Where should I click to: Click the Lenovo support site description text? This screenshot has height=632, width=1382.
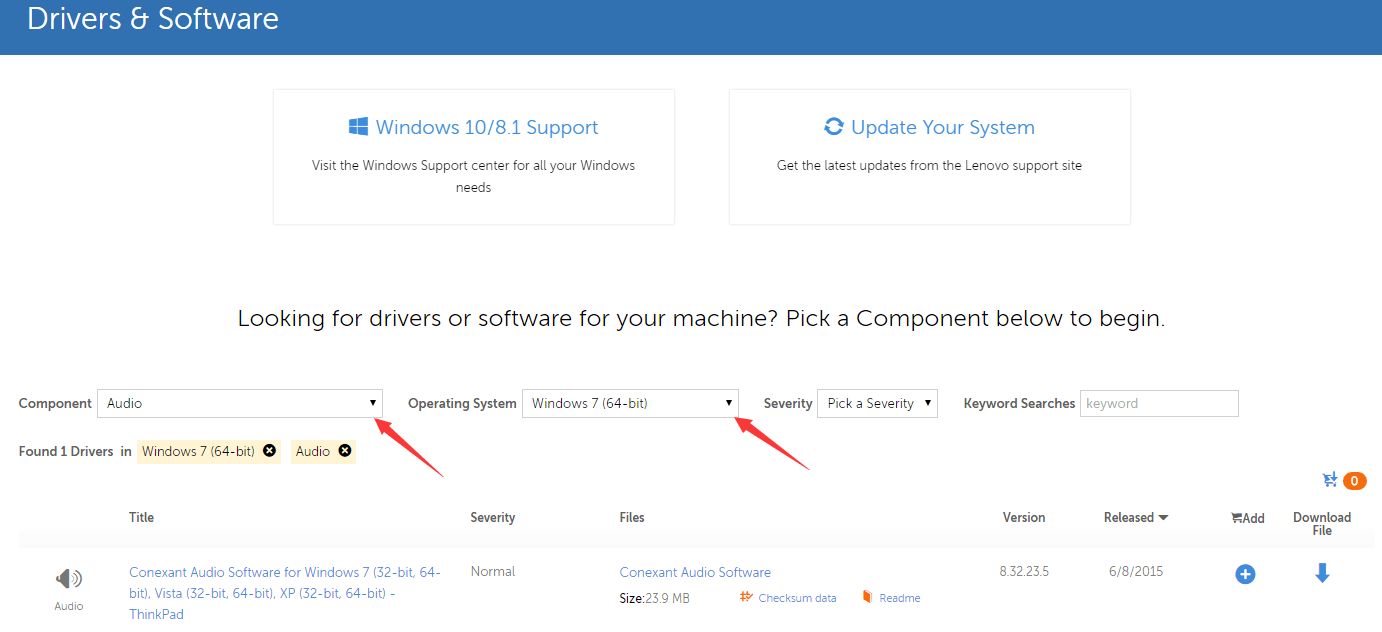click(x=929, y=165)
